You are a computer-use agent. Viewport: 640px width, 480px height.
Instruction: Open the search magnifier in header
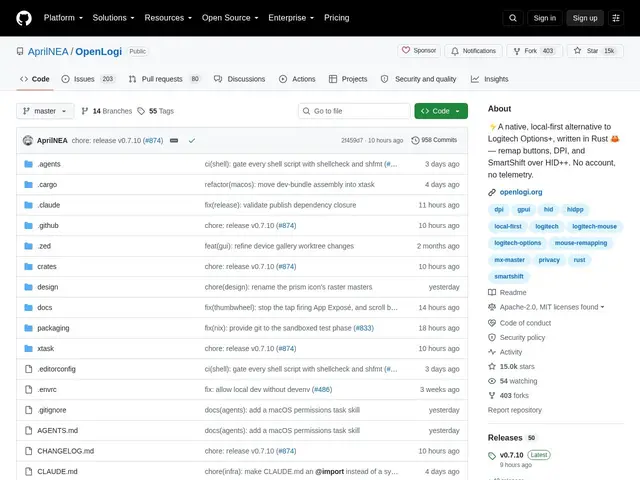[513, 18]
